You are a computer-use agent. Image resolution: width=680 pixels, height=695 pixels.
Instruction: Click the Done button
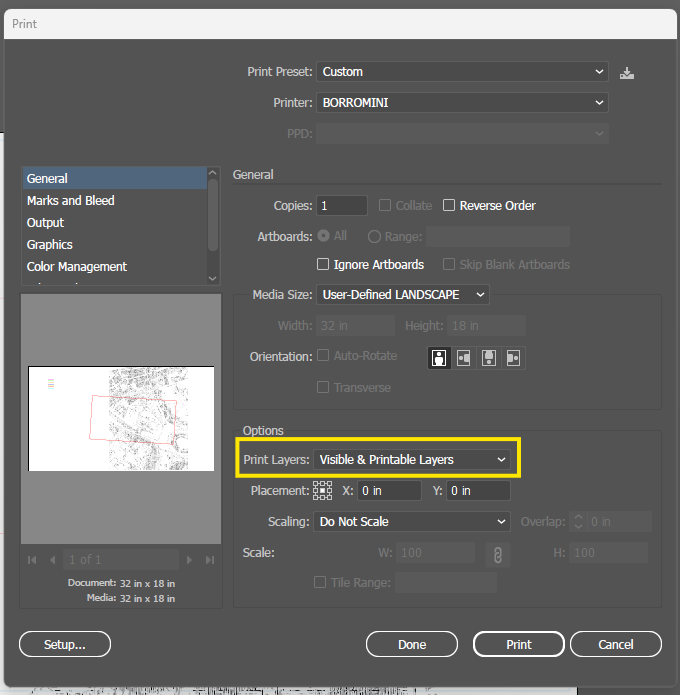click(x=412, y=644)
